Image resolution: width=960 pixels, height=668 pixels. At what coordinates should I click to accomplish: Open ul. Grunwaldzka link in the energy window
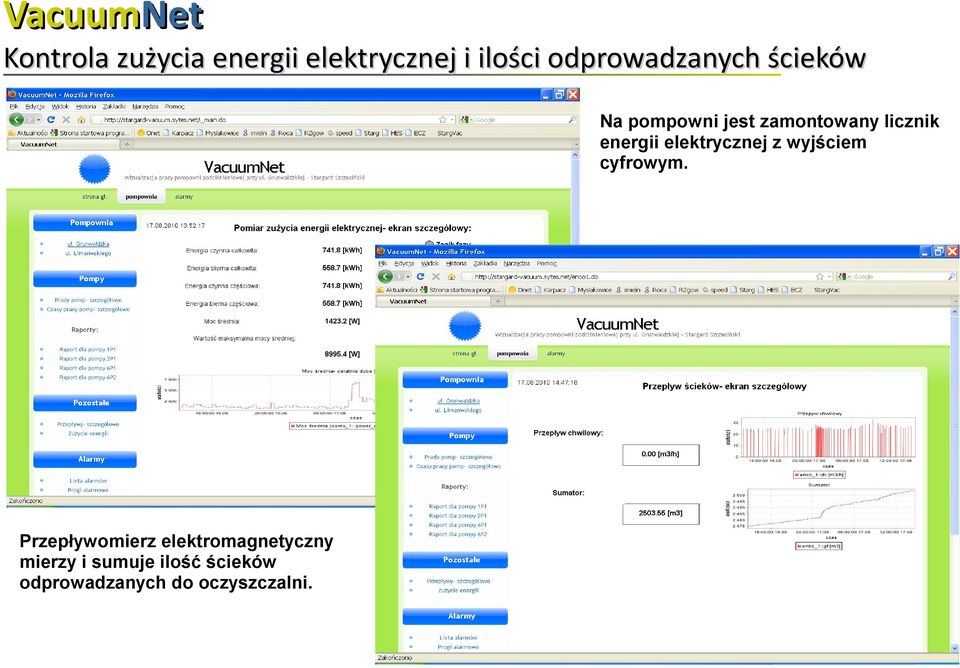coord(88,244)
